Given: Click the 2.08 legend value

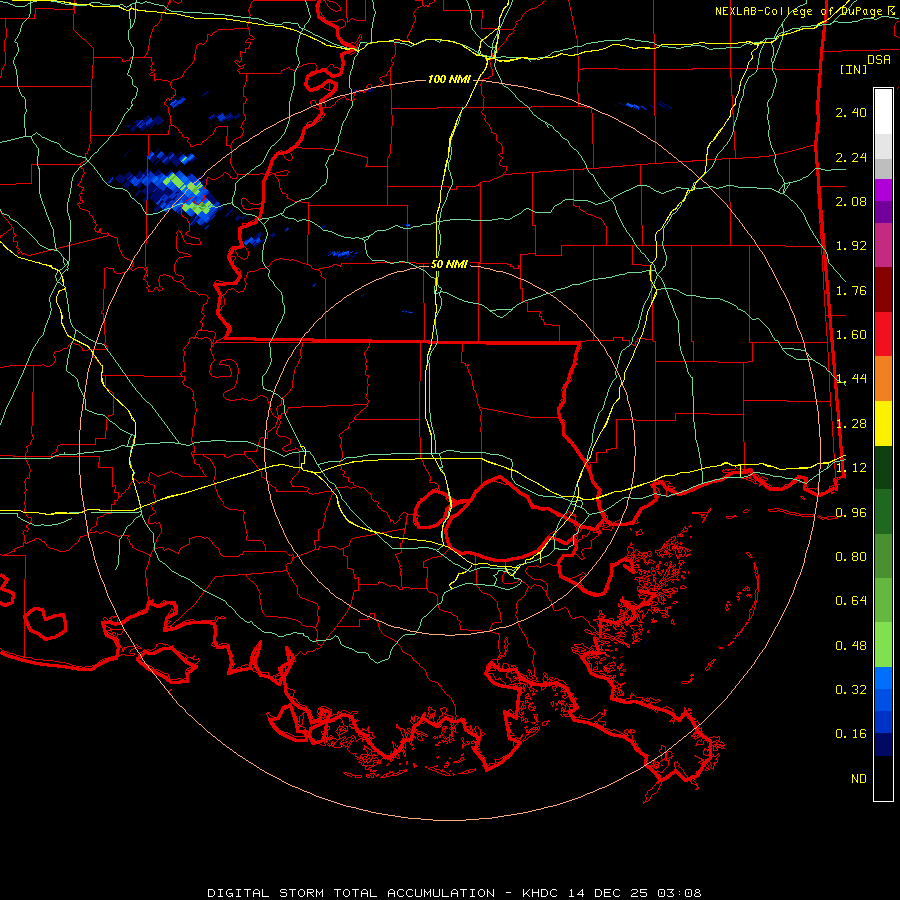Looking at the screenshot, I should click(x=851, y=201).
